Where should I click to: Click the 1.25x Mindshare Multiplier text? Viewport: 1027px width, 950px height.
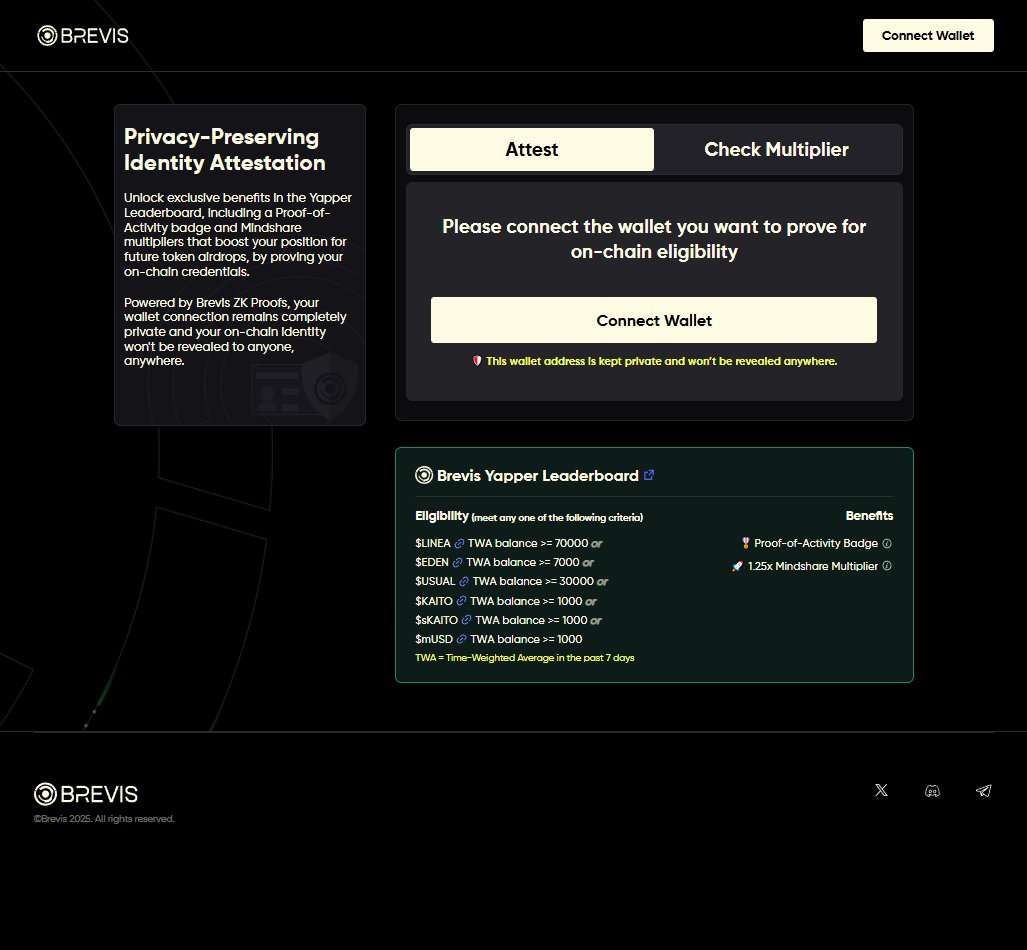point(812,566)
